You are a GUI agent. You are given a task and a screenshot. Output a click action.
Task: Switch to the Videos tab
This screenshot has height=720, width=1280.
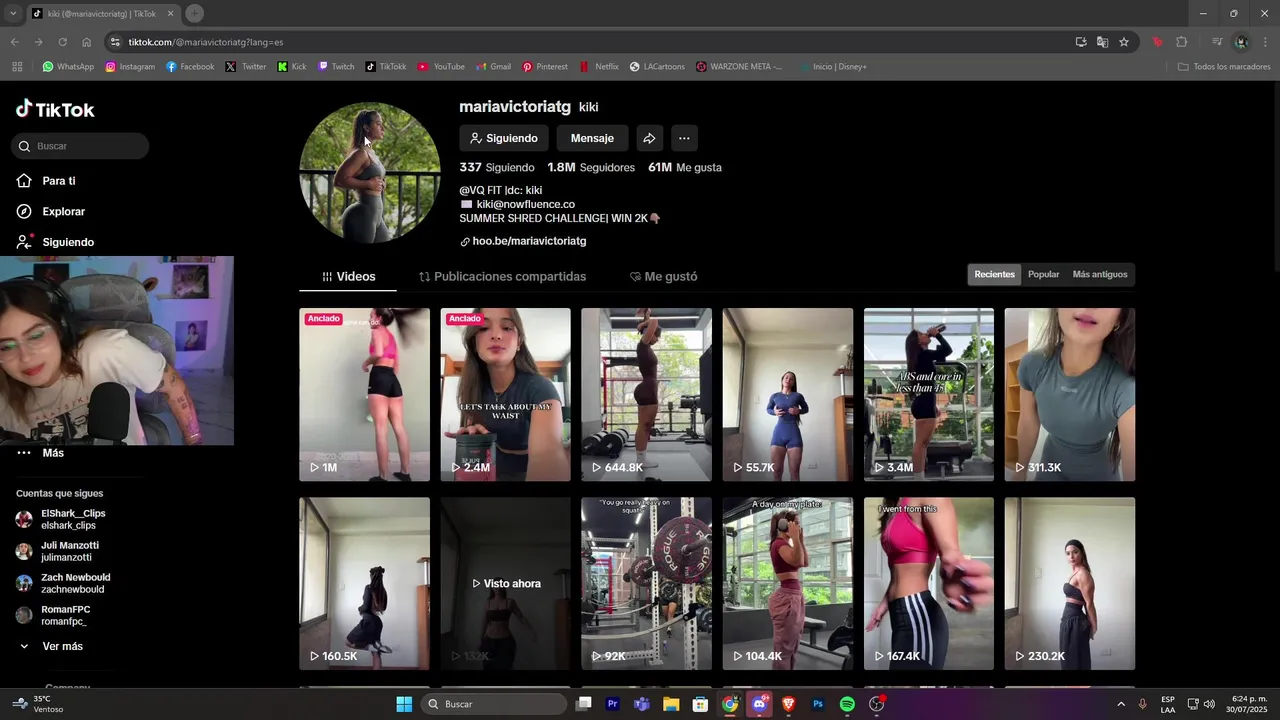(x=348, y=277)
